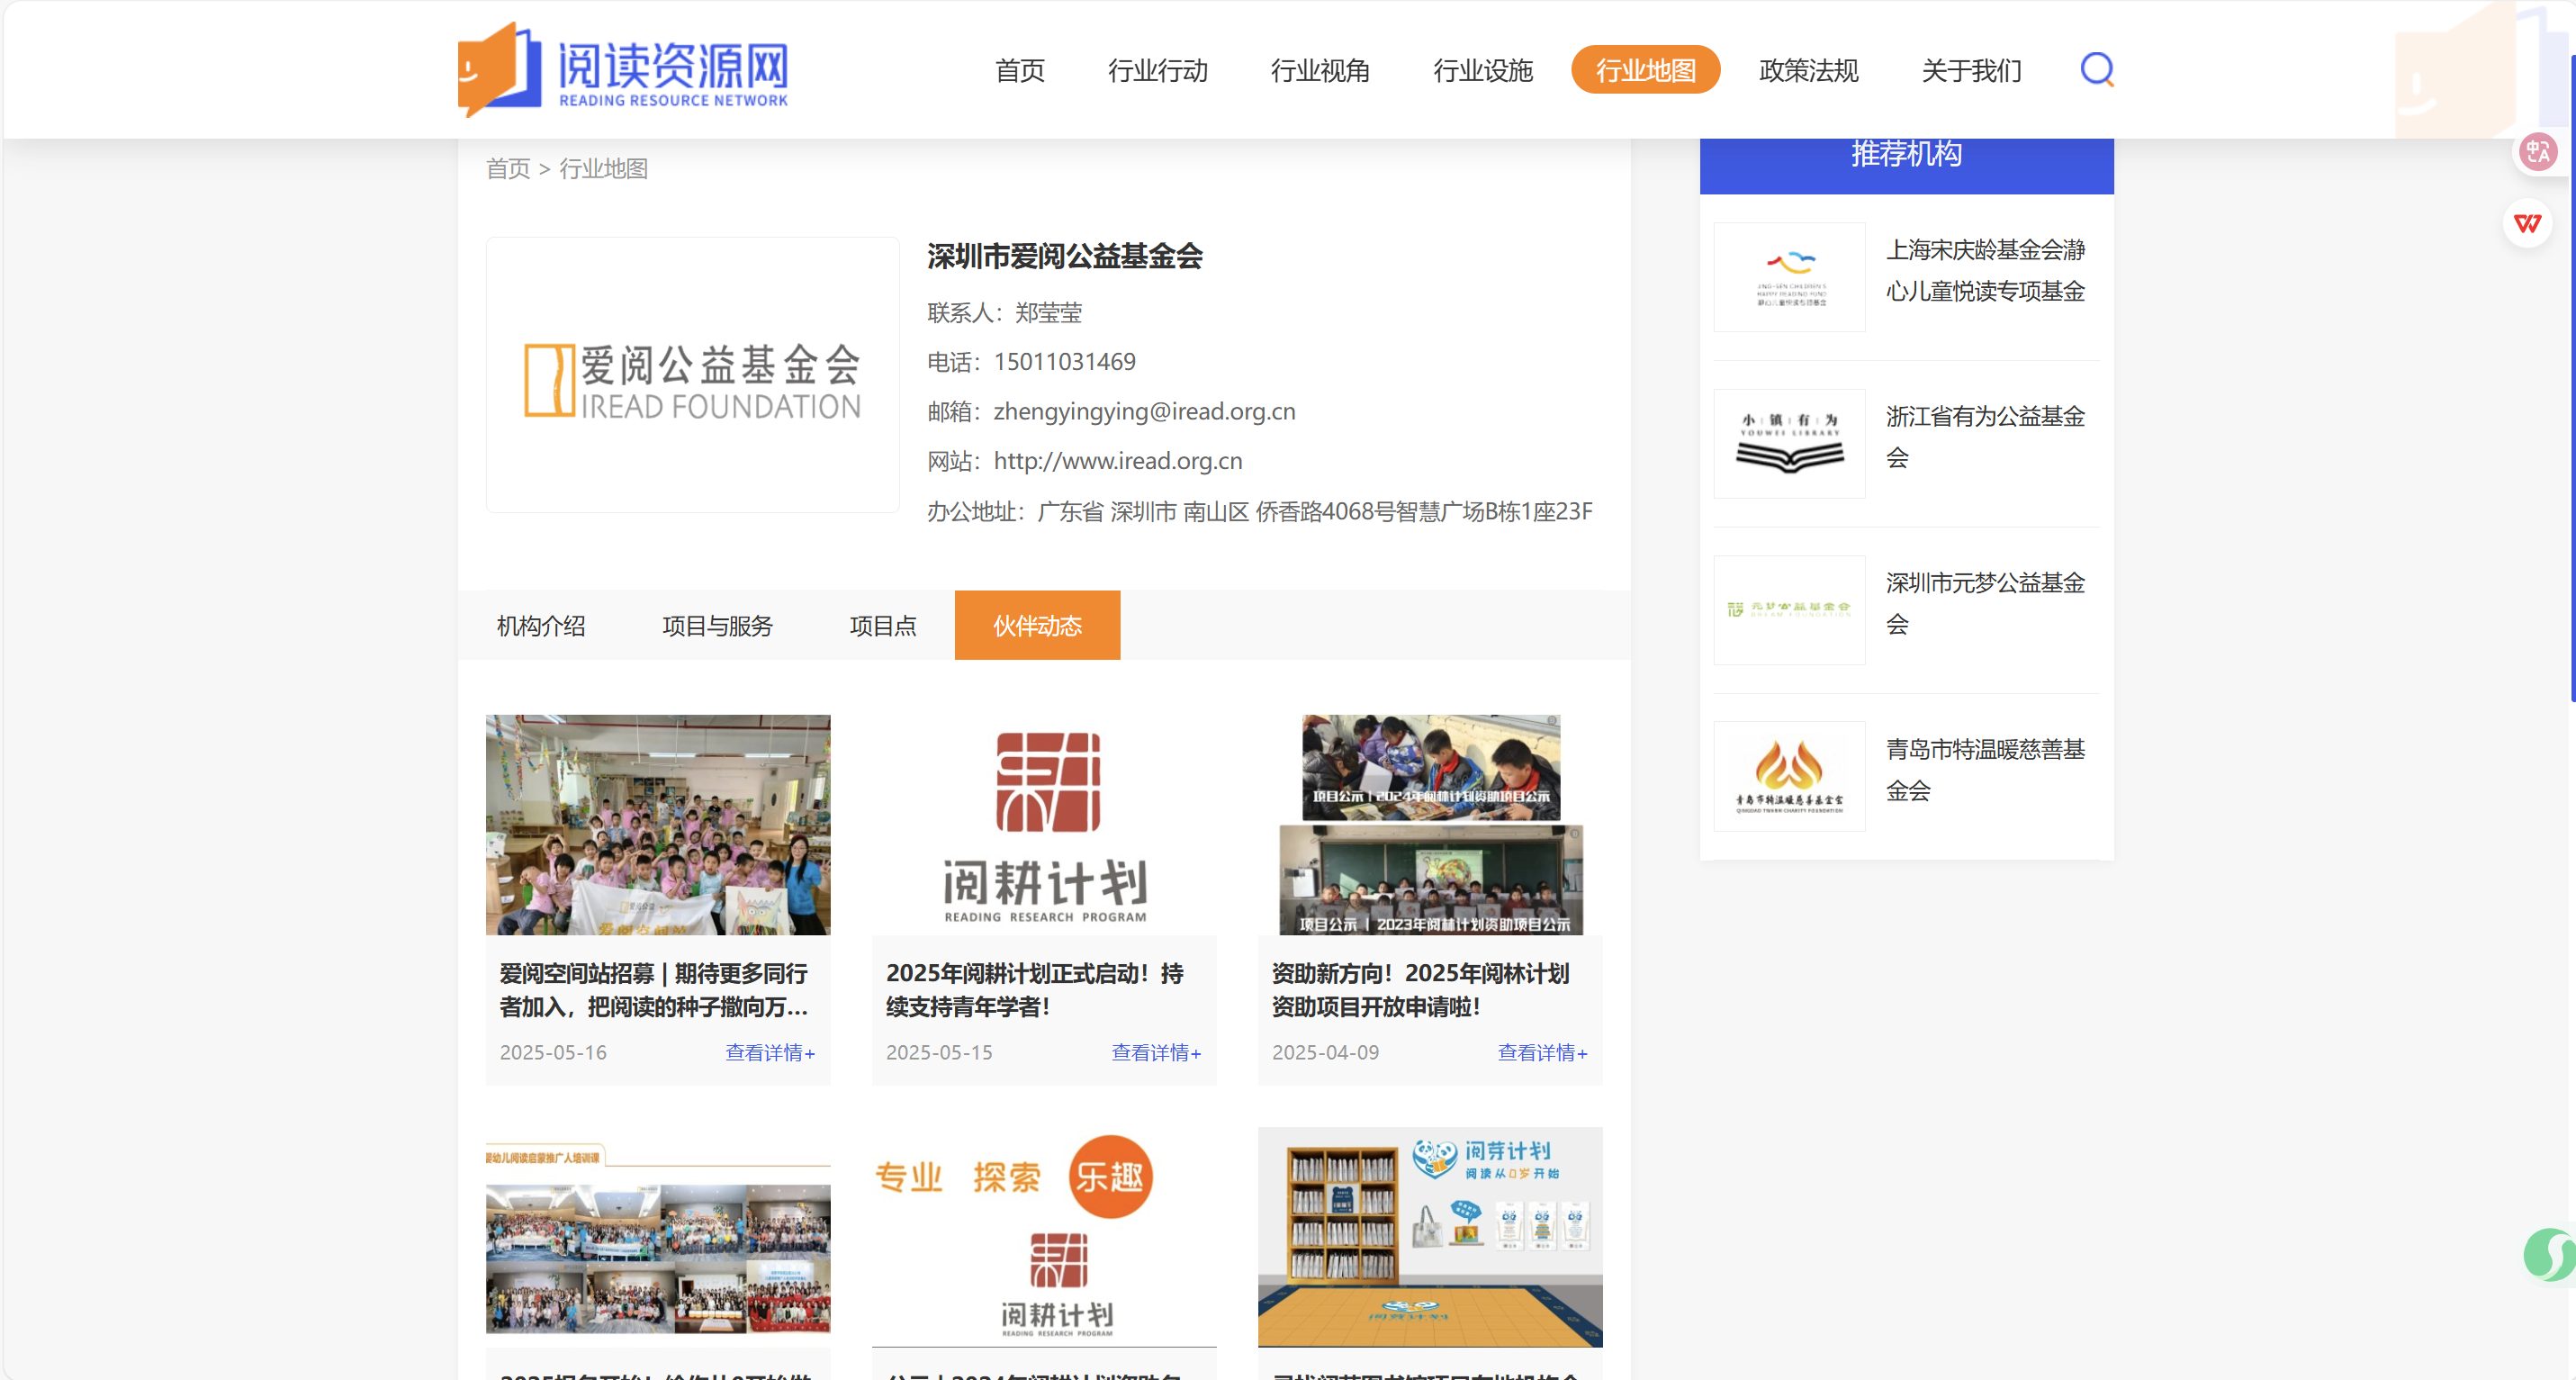Click the date 2025-04-09

pos(1325,1053)
